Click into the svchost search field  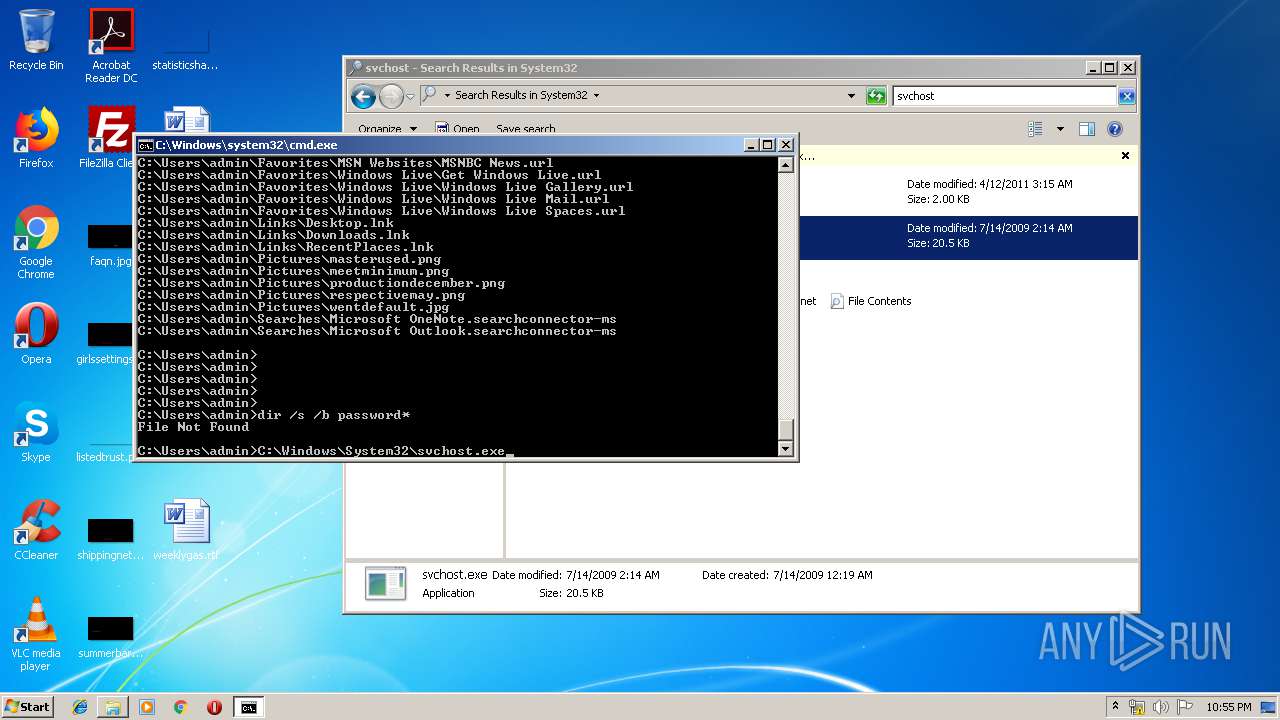(x=1004, y=96)
